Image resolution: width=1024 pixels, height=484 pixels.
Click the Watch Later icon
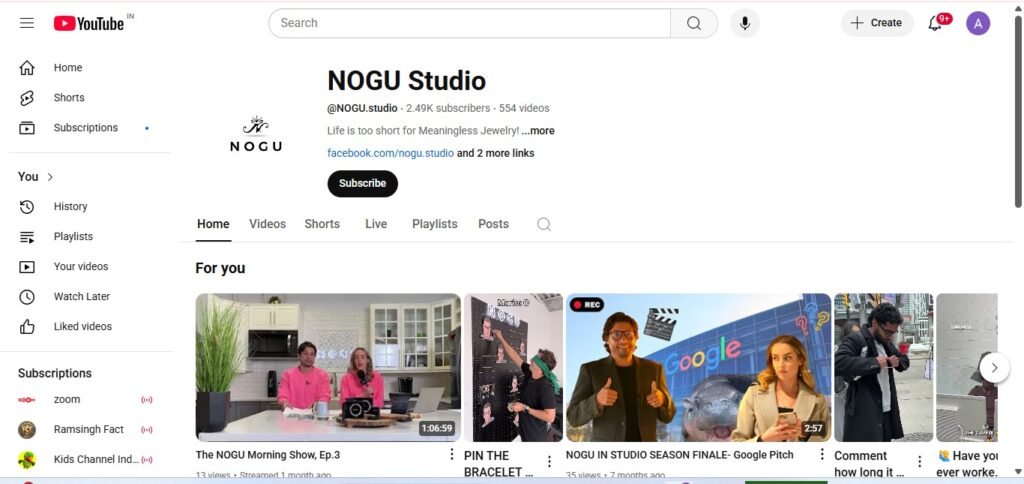(27, 297)
